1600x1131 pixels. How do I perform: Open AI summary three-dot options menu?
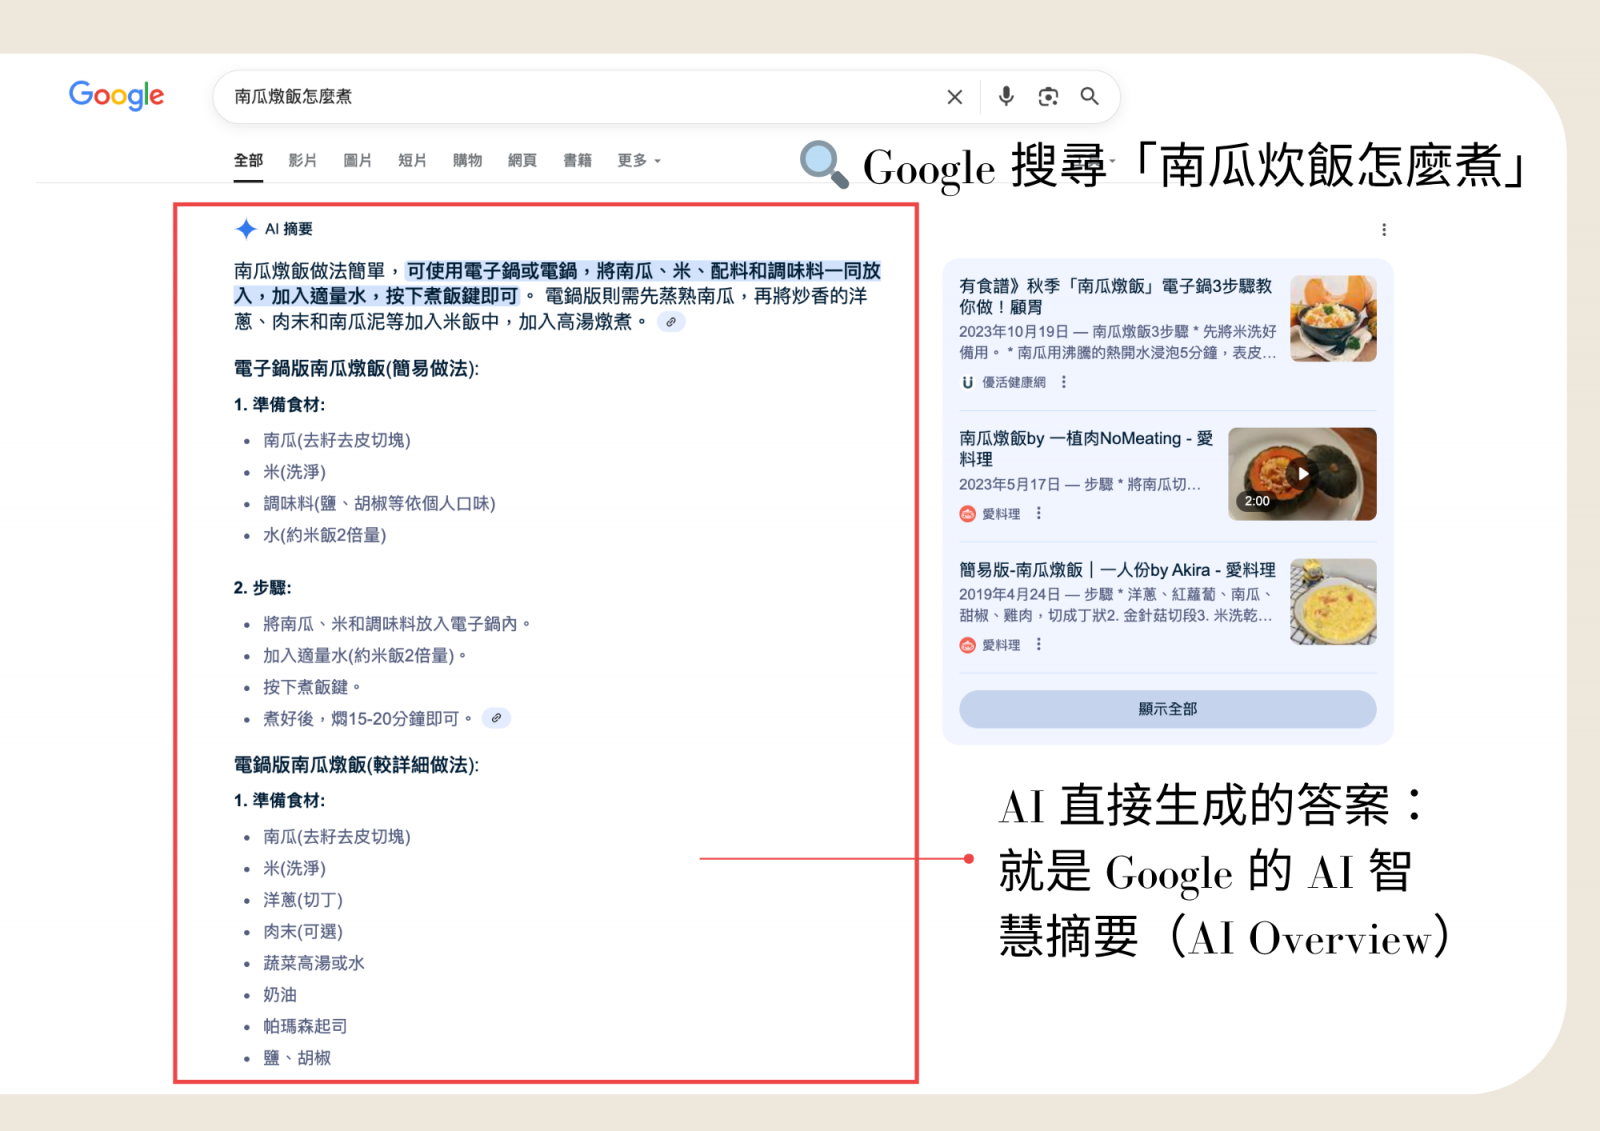click(x=1384, y=230)
